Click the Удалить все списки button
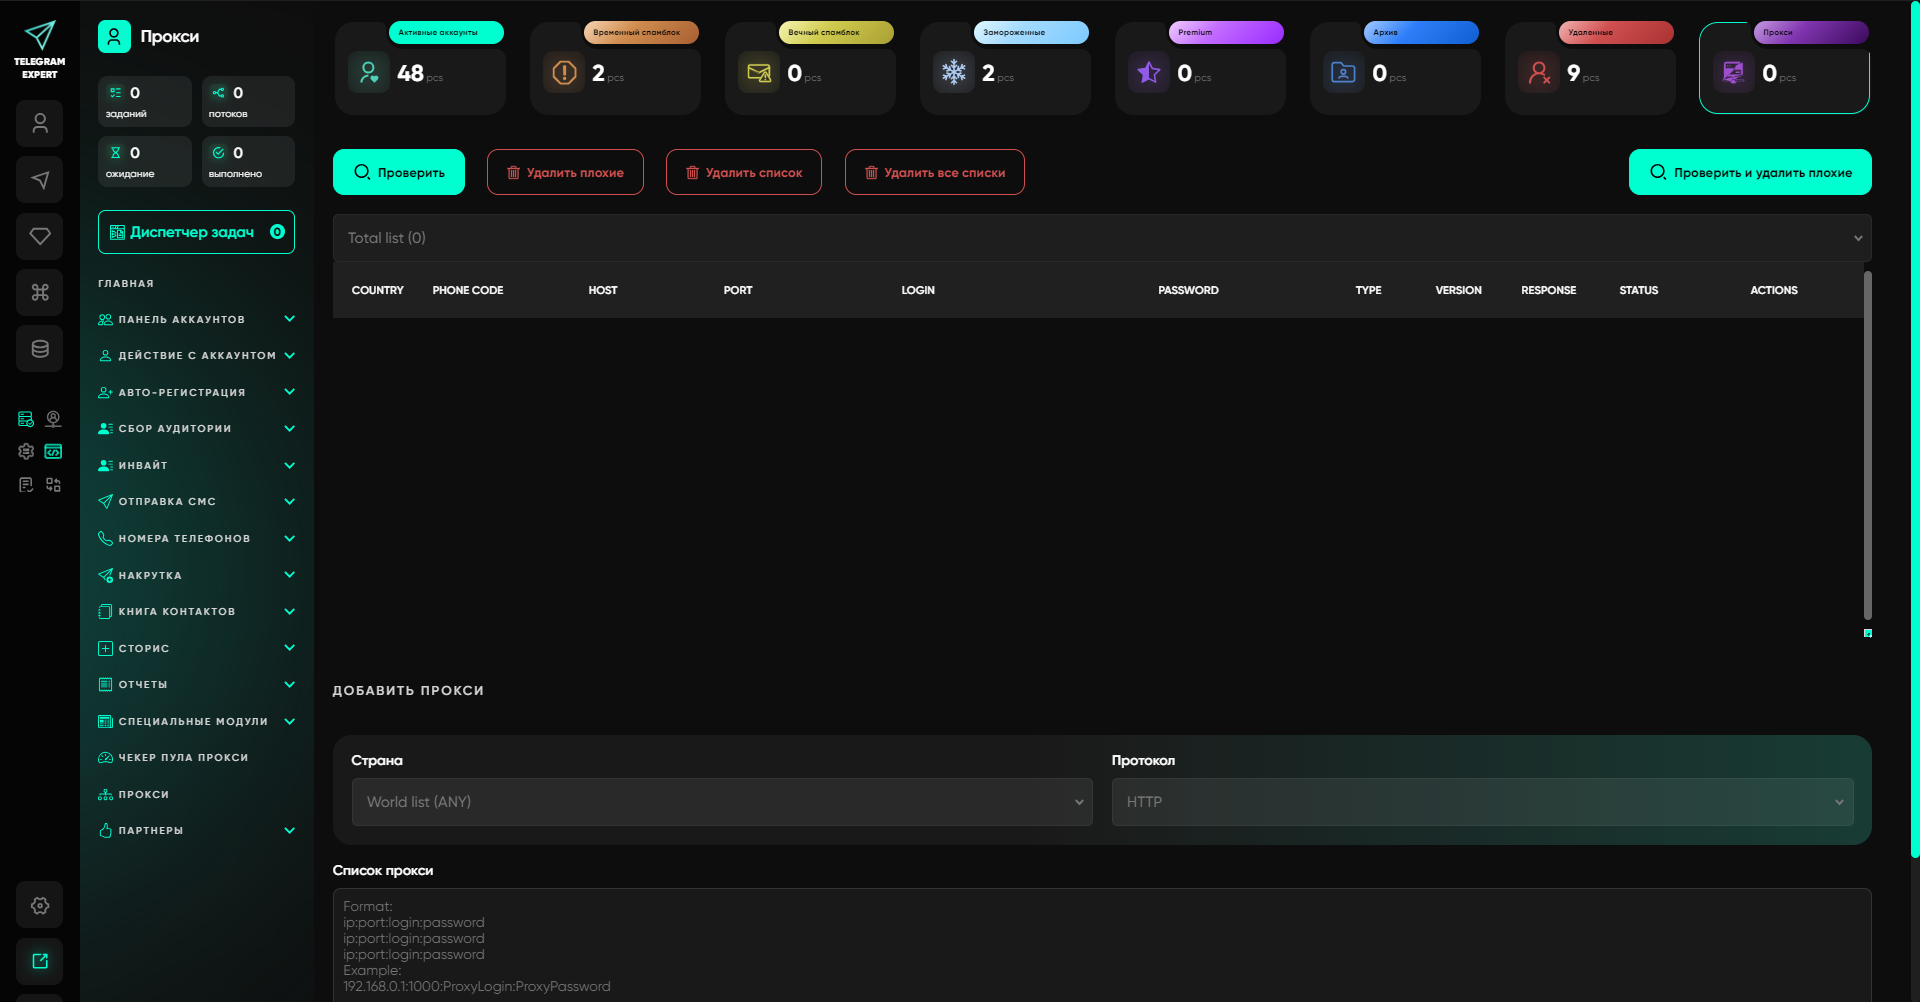This screenshot has width=1920, height=1002. [x=934, y=173]
